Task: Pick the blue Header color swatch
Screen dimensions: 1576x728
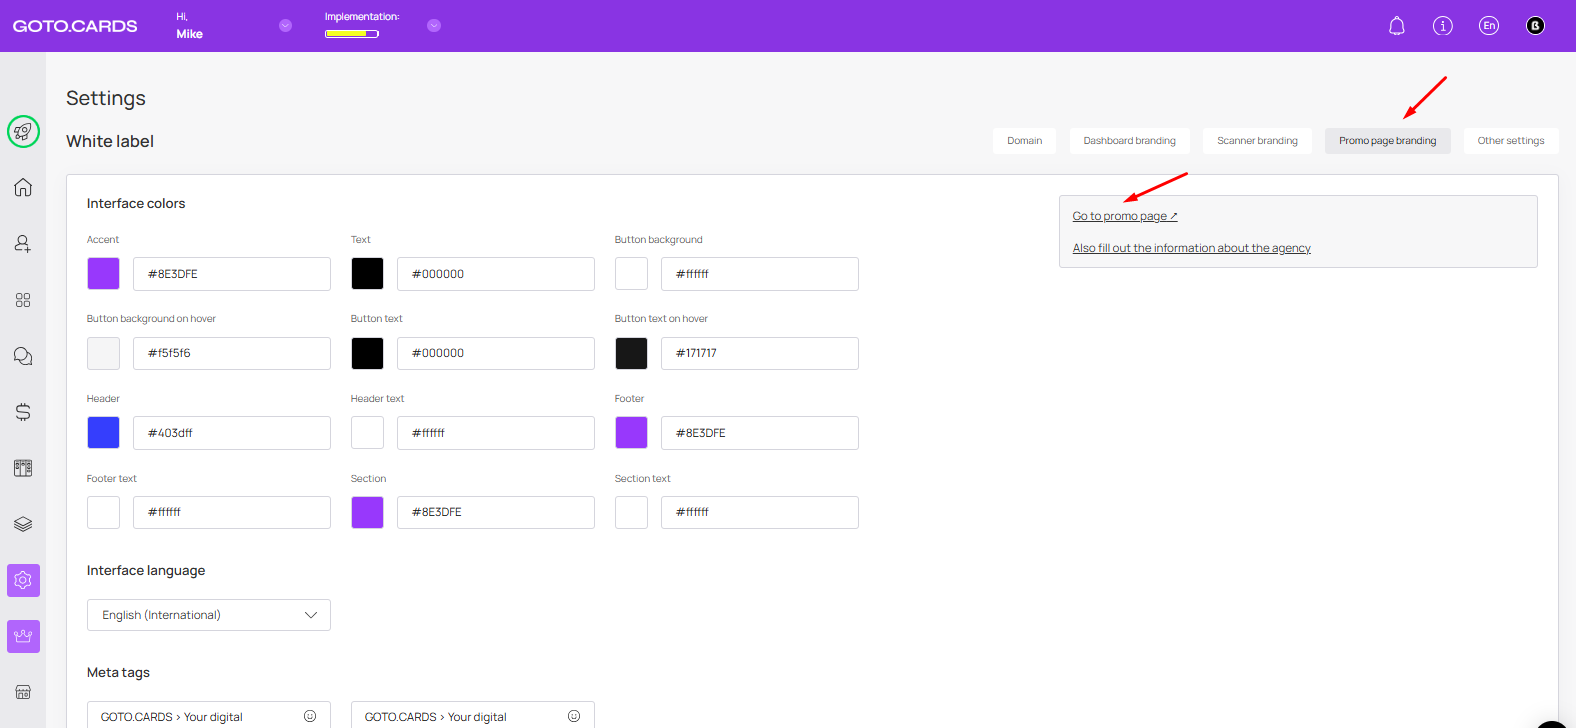Action: [103, 433]
